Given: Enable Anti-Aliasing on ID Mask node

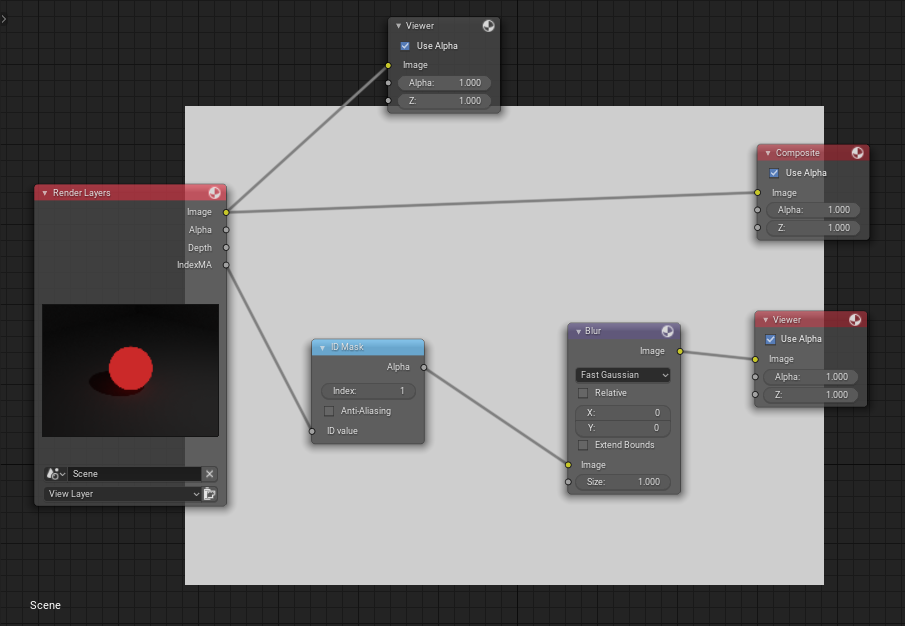Looking at the screenshot, I should (x=329, y=411).
